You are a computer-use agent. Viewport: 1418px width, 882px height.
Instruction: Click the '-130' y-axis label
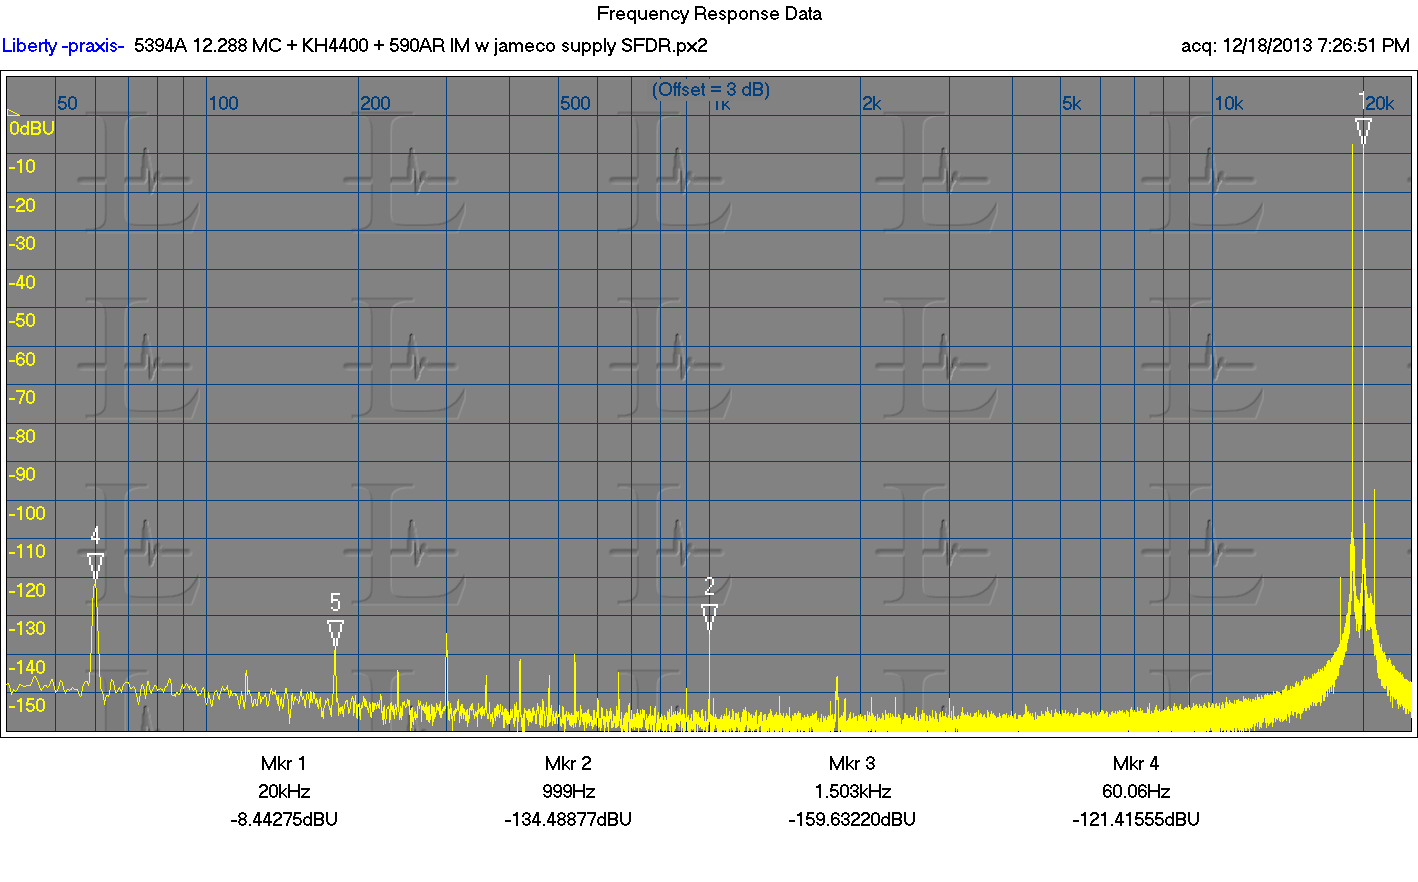coord(27,629)
